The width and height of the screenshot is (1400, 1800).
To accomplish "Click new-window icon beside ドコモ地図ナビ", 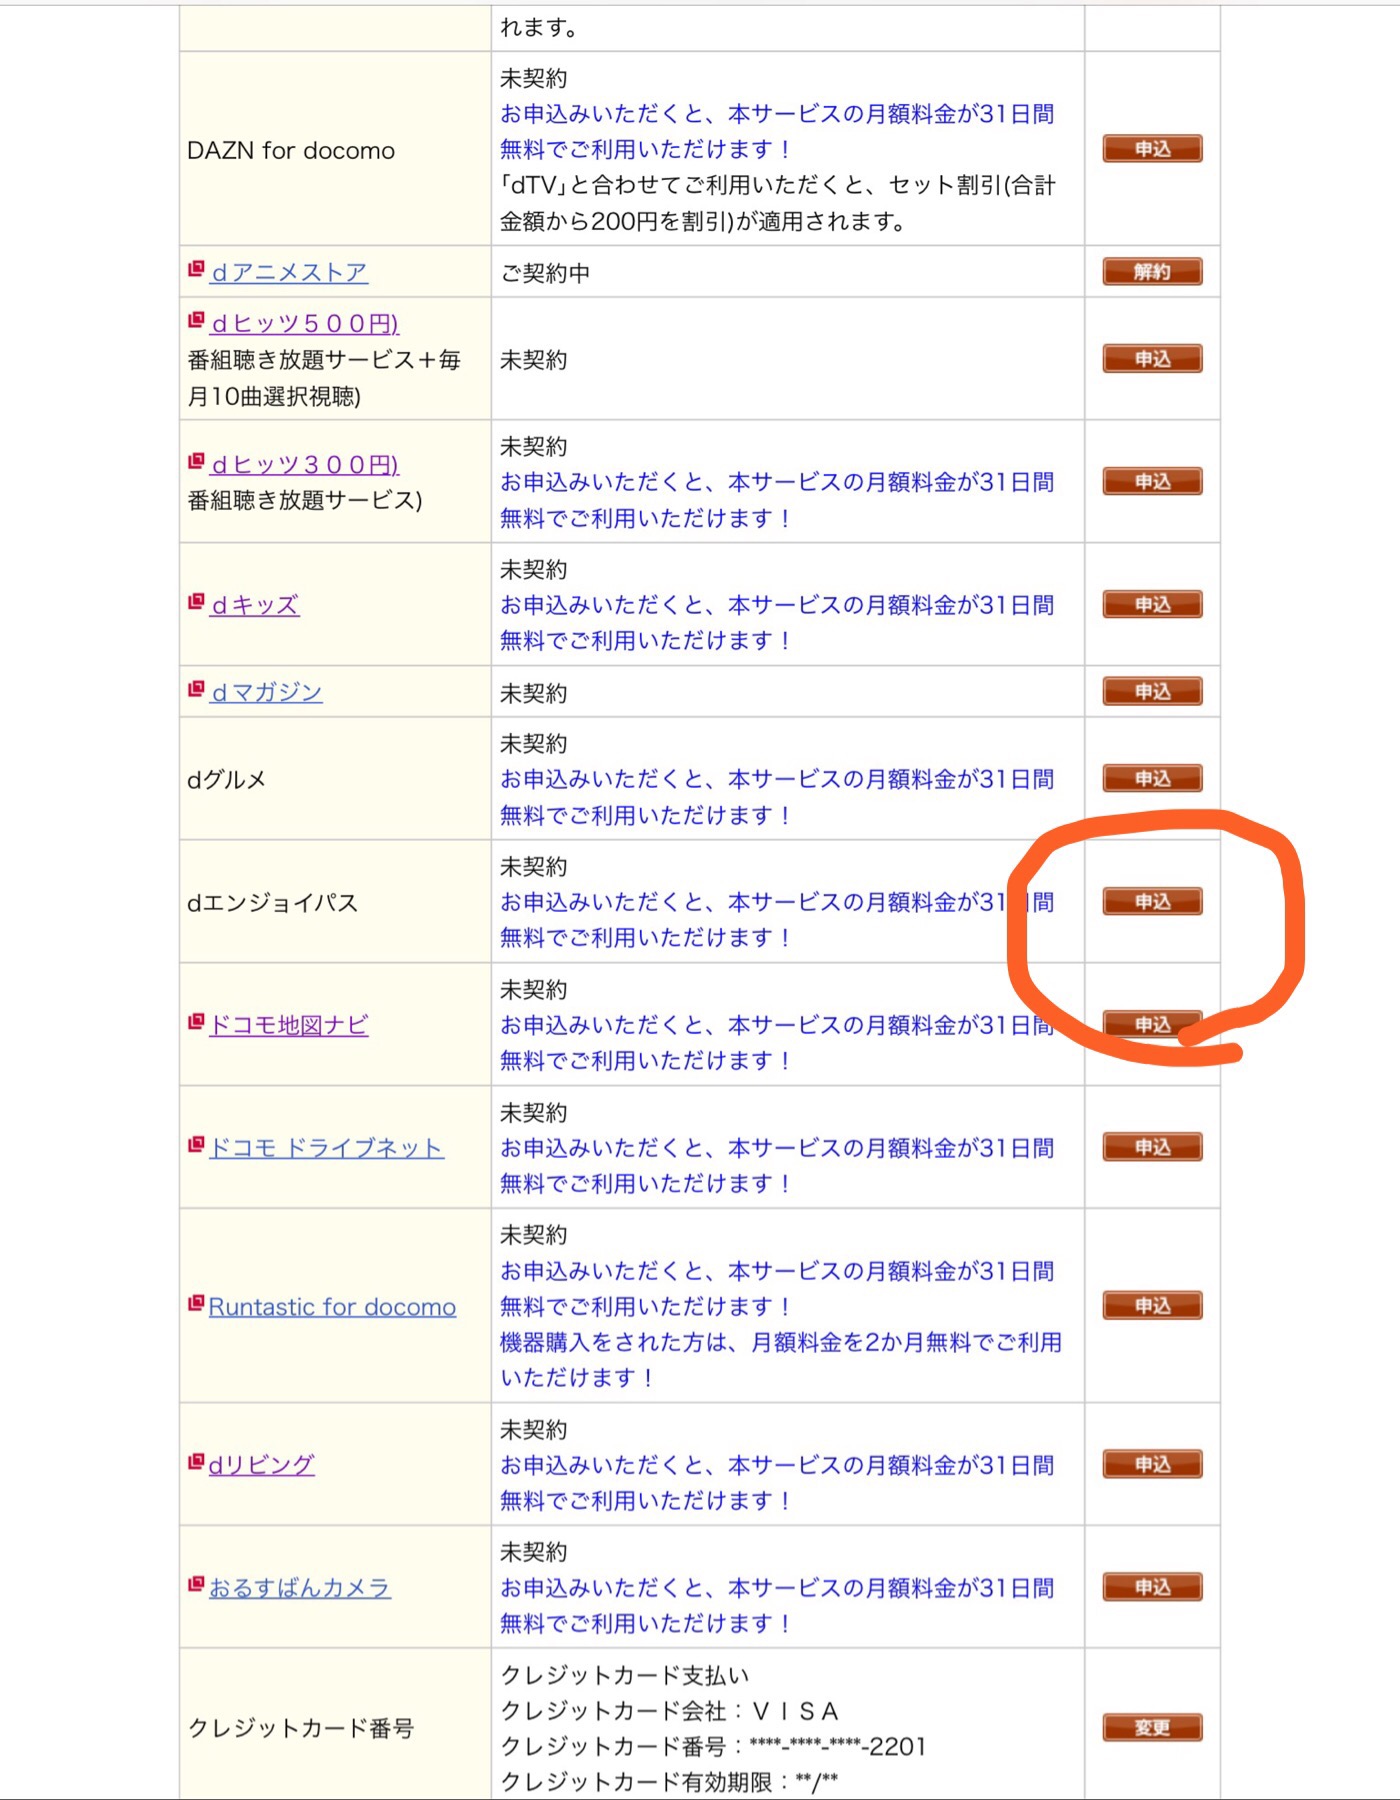I will click(197, 1023).
